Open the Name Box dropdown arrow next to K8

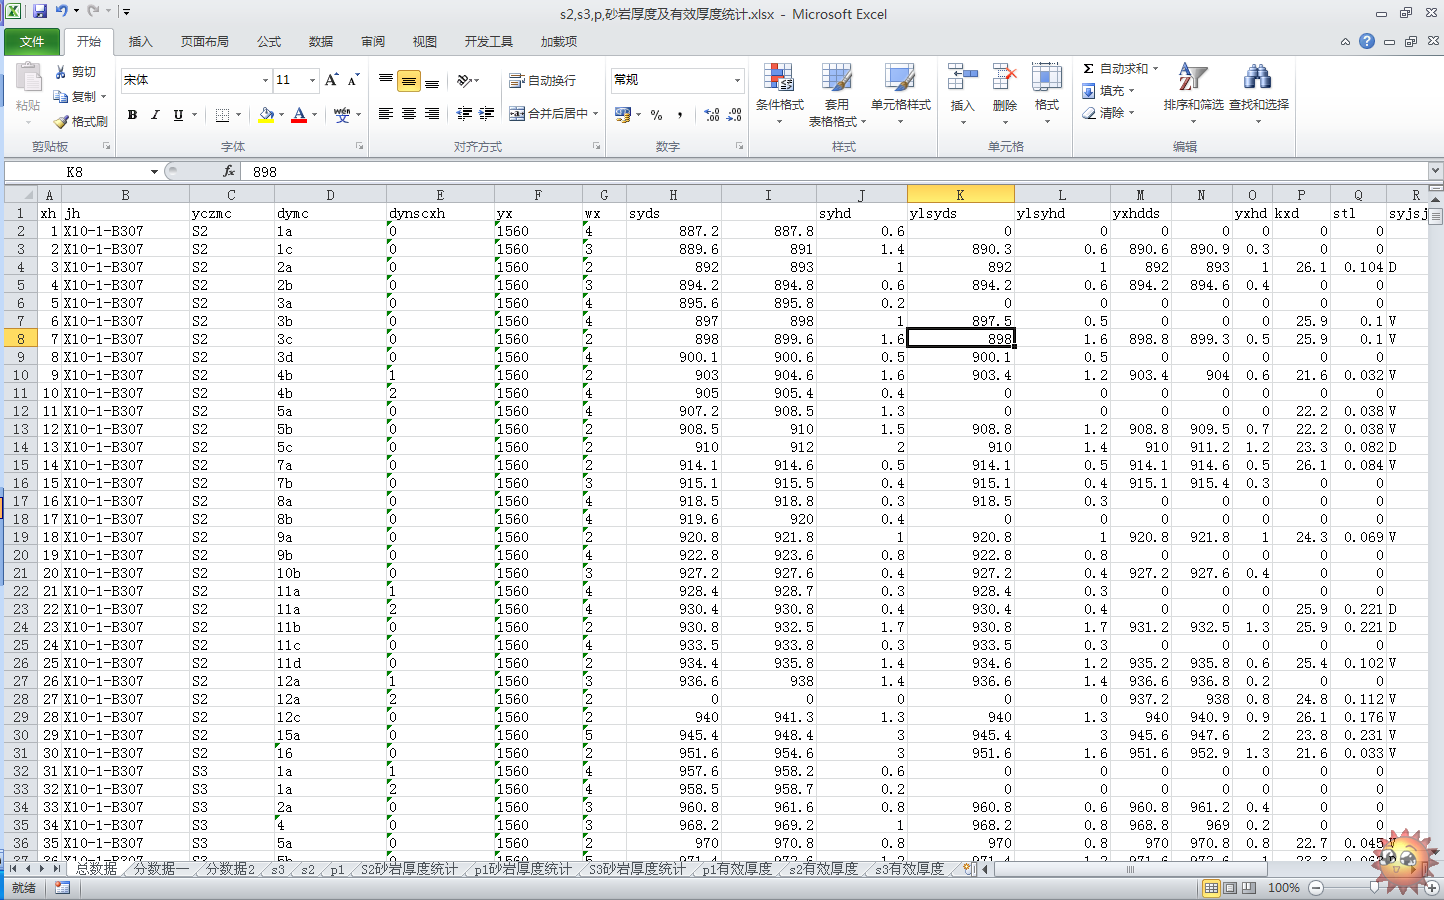point(154,172)
